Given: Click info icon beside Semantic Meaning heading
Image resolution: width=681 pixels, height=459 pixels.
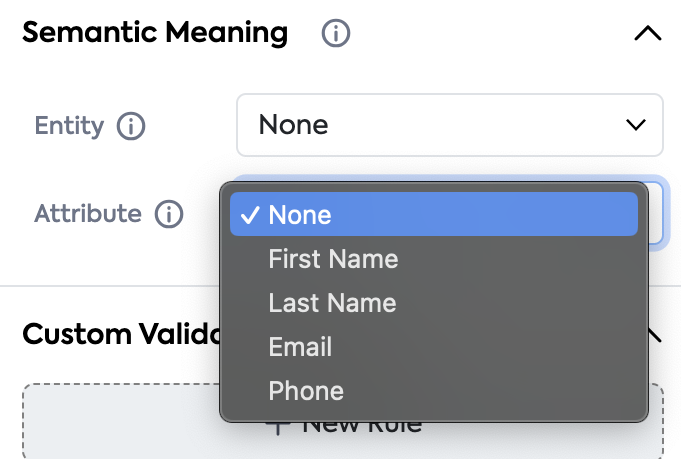Looking at the screenshot, I should click(x=336, y=33).
